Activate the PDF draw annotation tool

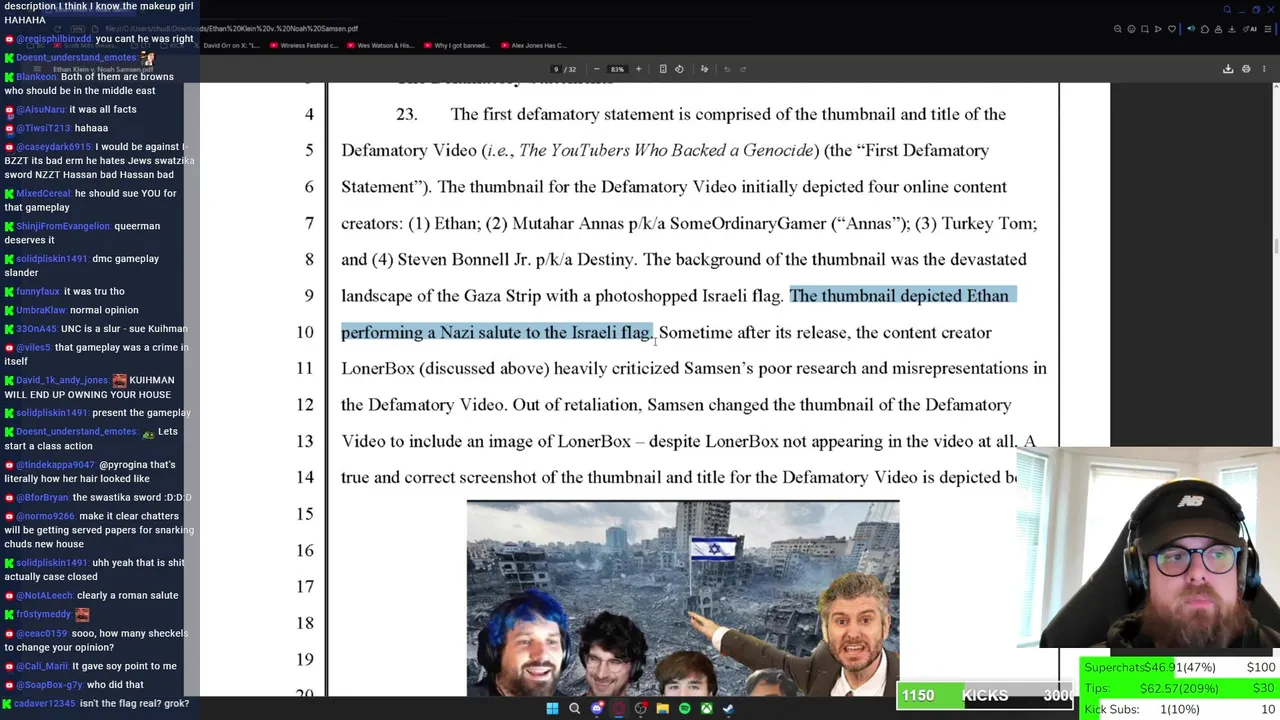click(x=704, y=69)
